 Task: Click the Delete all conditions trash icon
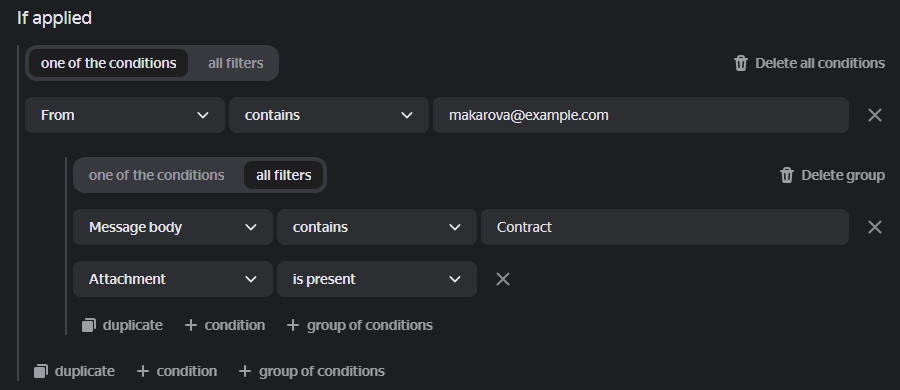tap(740, 63)
